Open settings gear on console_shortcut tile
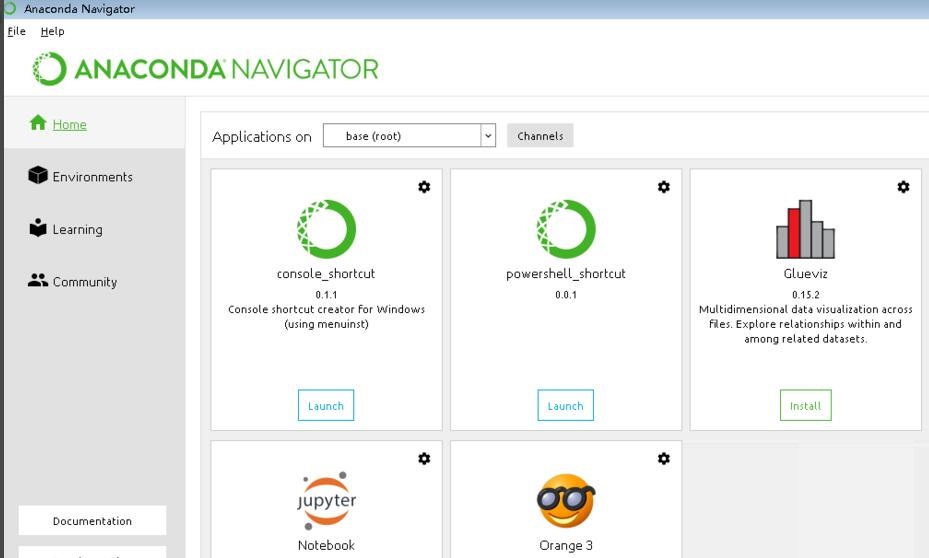This screenshot has height=558, width=929. click(424, 187)
